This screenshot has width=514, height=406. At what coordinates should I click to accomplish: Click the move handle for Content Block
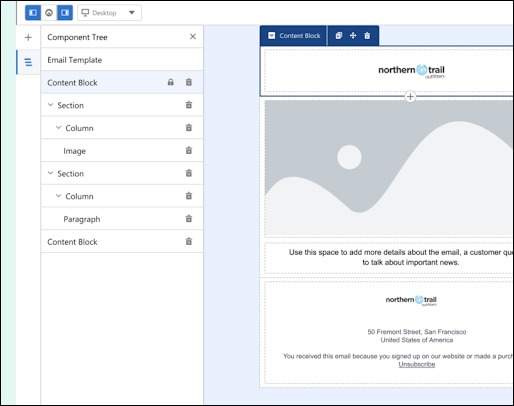(353, 36)
